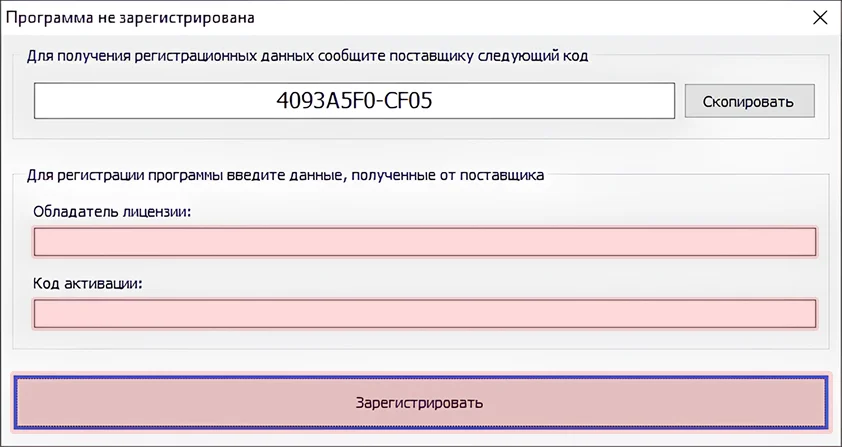Click the Для регистрации программы instruction label

tap(285, 175)
